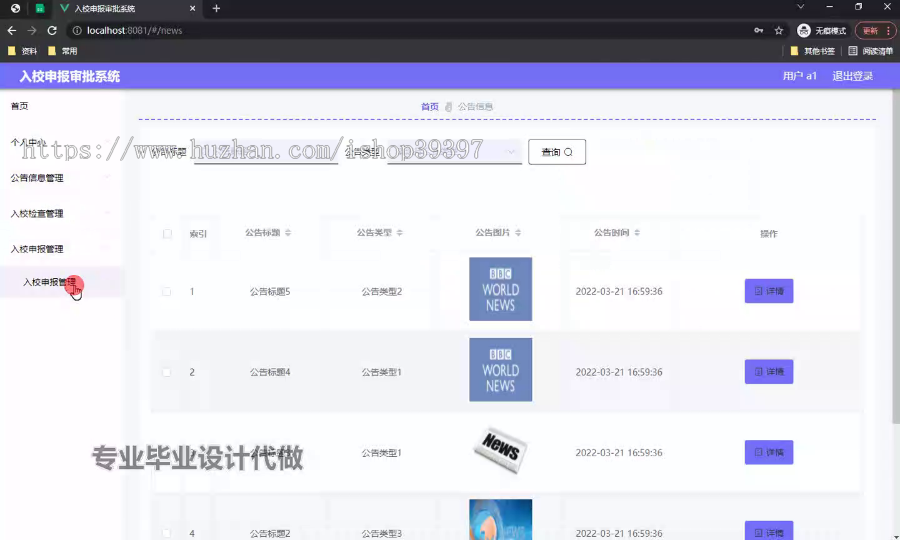The image size is (900, 540).
Task: Close the 入校申报审批系统 tab
Action: pyautogui.click(x=192, y=8)
